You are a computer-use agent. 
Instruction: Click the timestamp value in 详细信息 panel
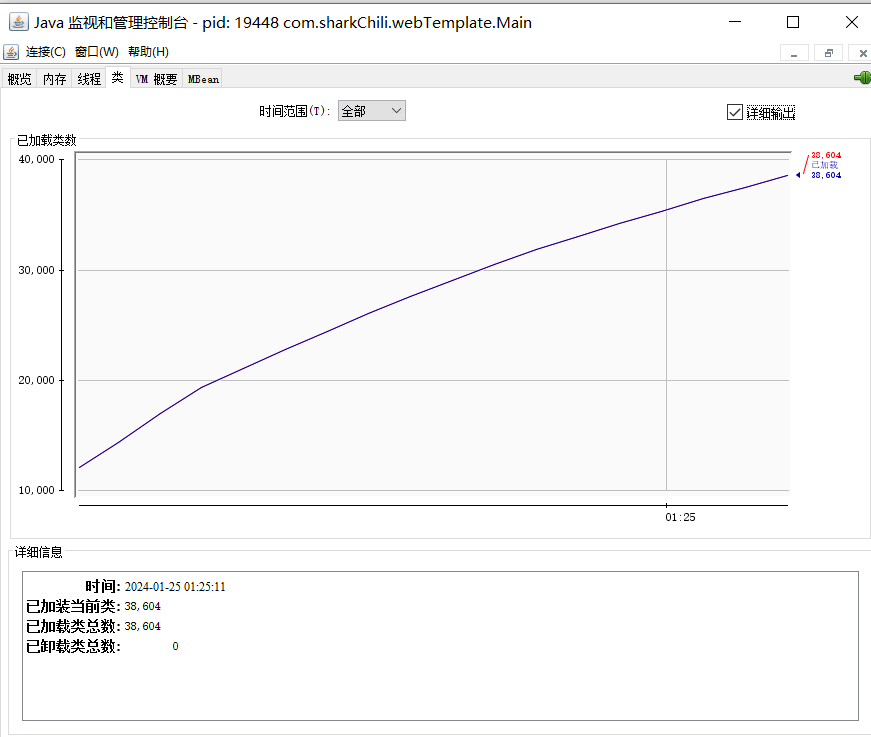tap(175, 587)
